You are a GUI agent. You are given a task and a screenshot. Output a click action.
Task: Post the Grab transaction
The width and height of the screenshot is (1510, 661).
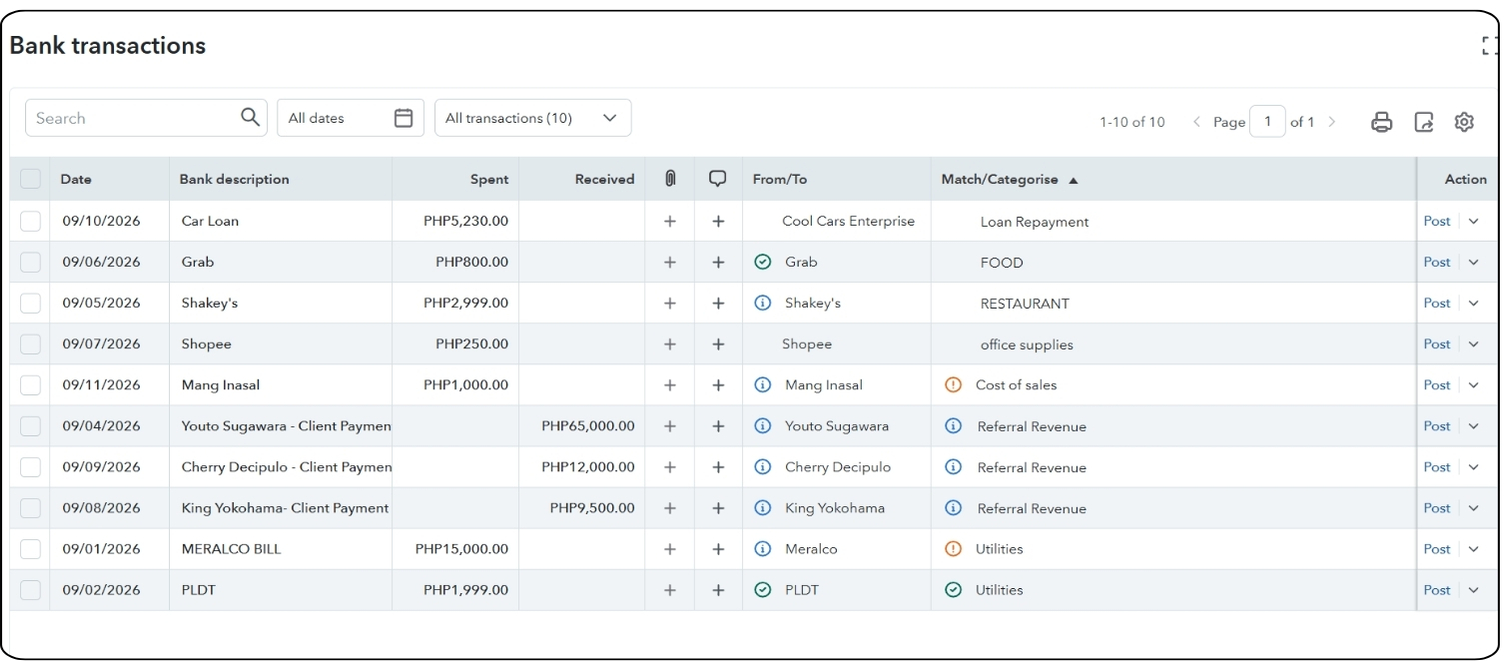click(1437, 262)
